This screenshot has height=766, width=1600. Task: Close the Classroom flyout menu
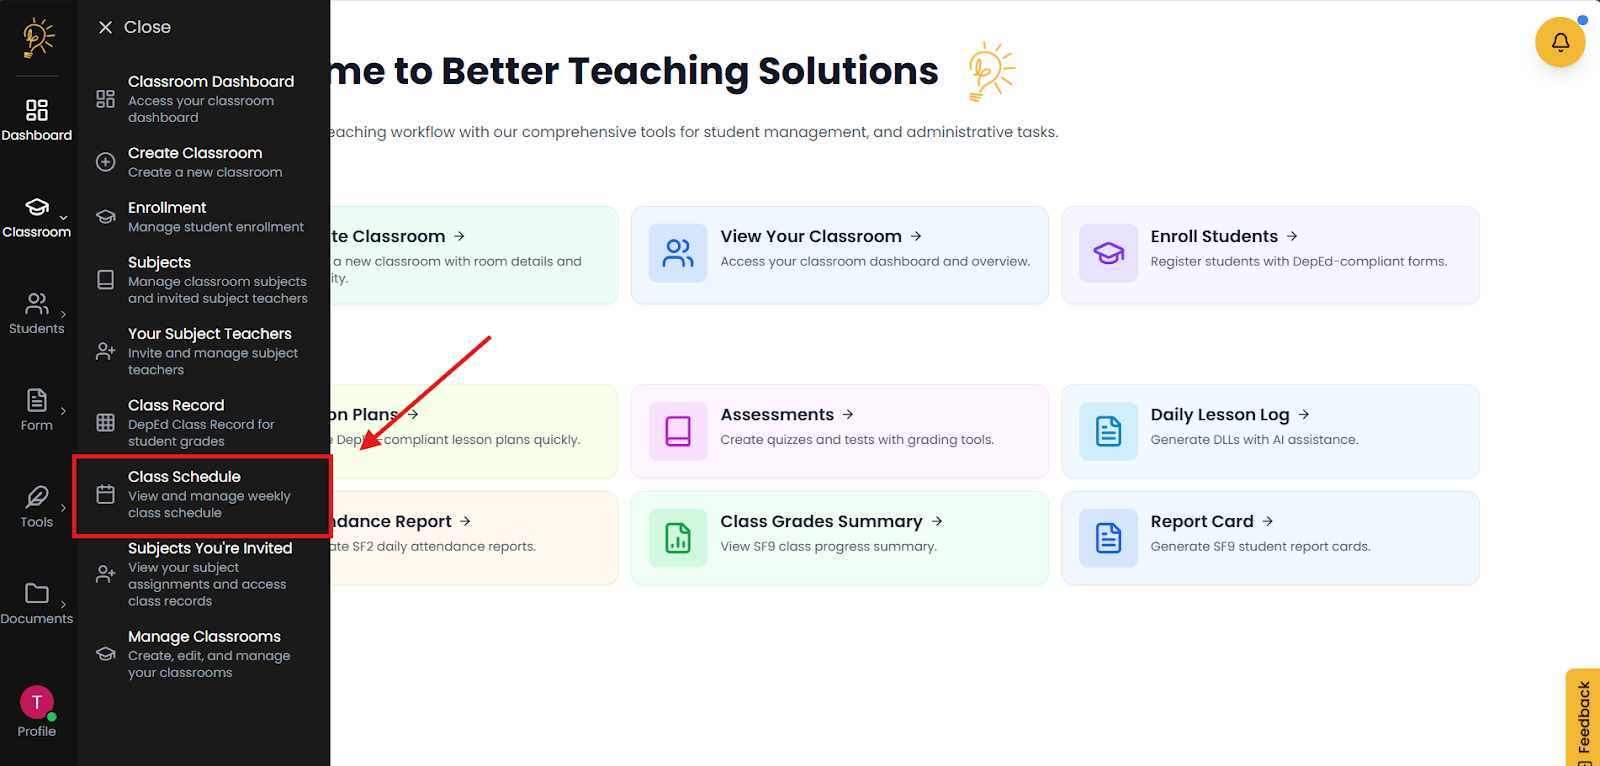tap(134, 27)
